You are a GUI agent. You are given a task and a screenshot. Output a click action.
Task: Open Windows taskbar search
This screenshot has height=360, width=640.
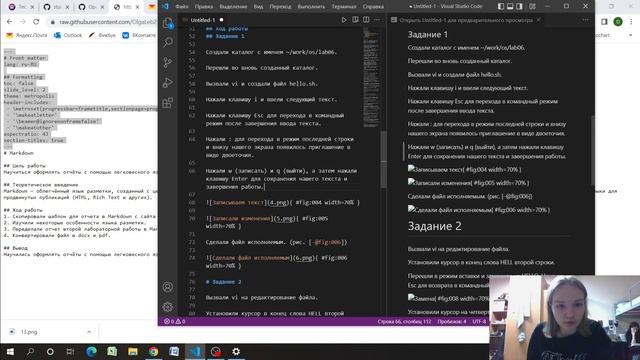click(x=30, y=351)
